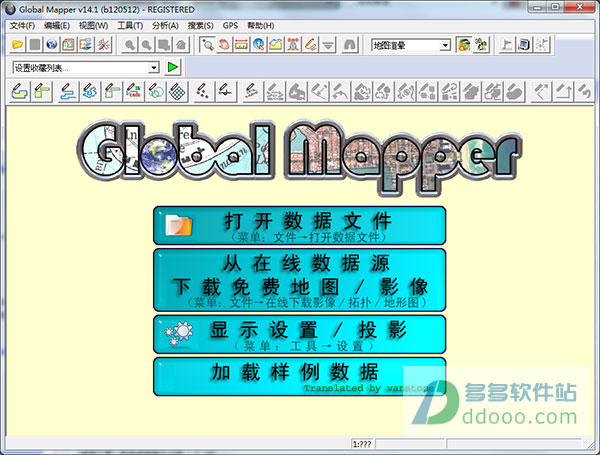Open the 帮助(H) menu
The width and height of the screenshot is (600, 455).
point(261,26)
